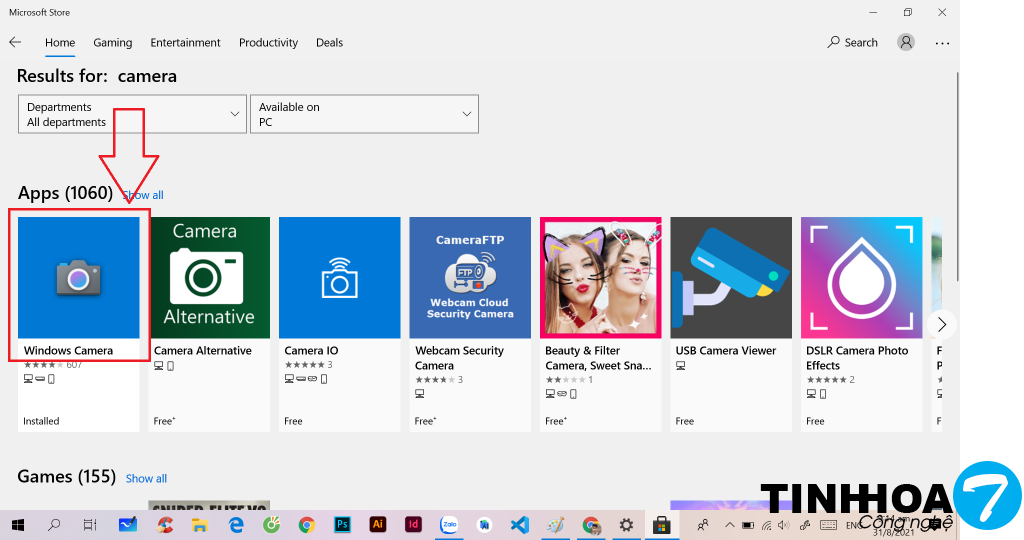Viewport: 1024px width, 540px height.
Task: Click Show all link next to Games
Action: tap(146, 478)
